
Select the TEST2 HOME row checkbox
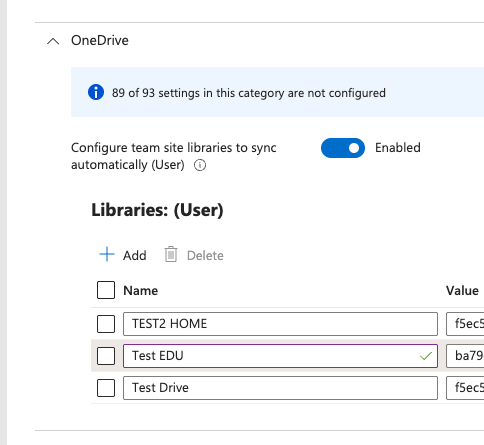click(106, 324)
